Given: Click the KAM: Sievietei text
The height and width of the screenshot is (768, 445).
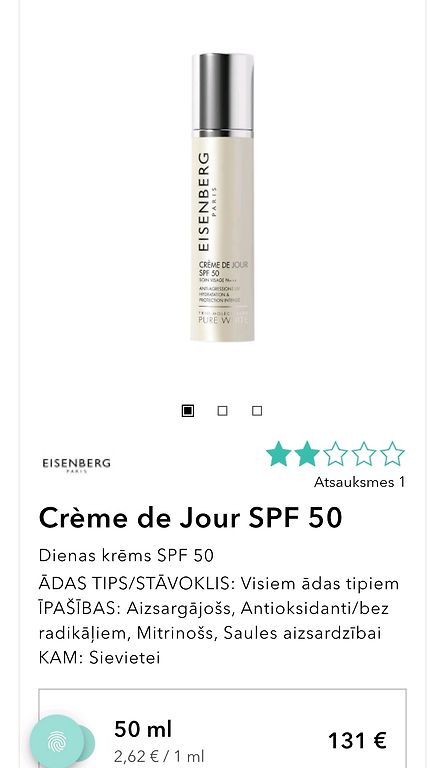Looking at the screenshot, I should click(99, 657).
